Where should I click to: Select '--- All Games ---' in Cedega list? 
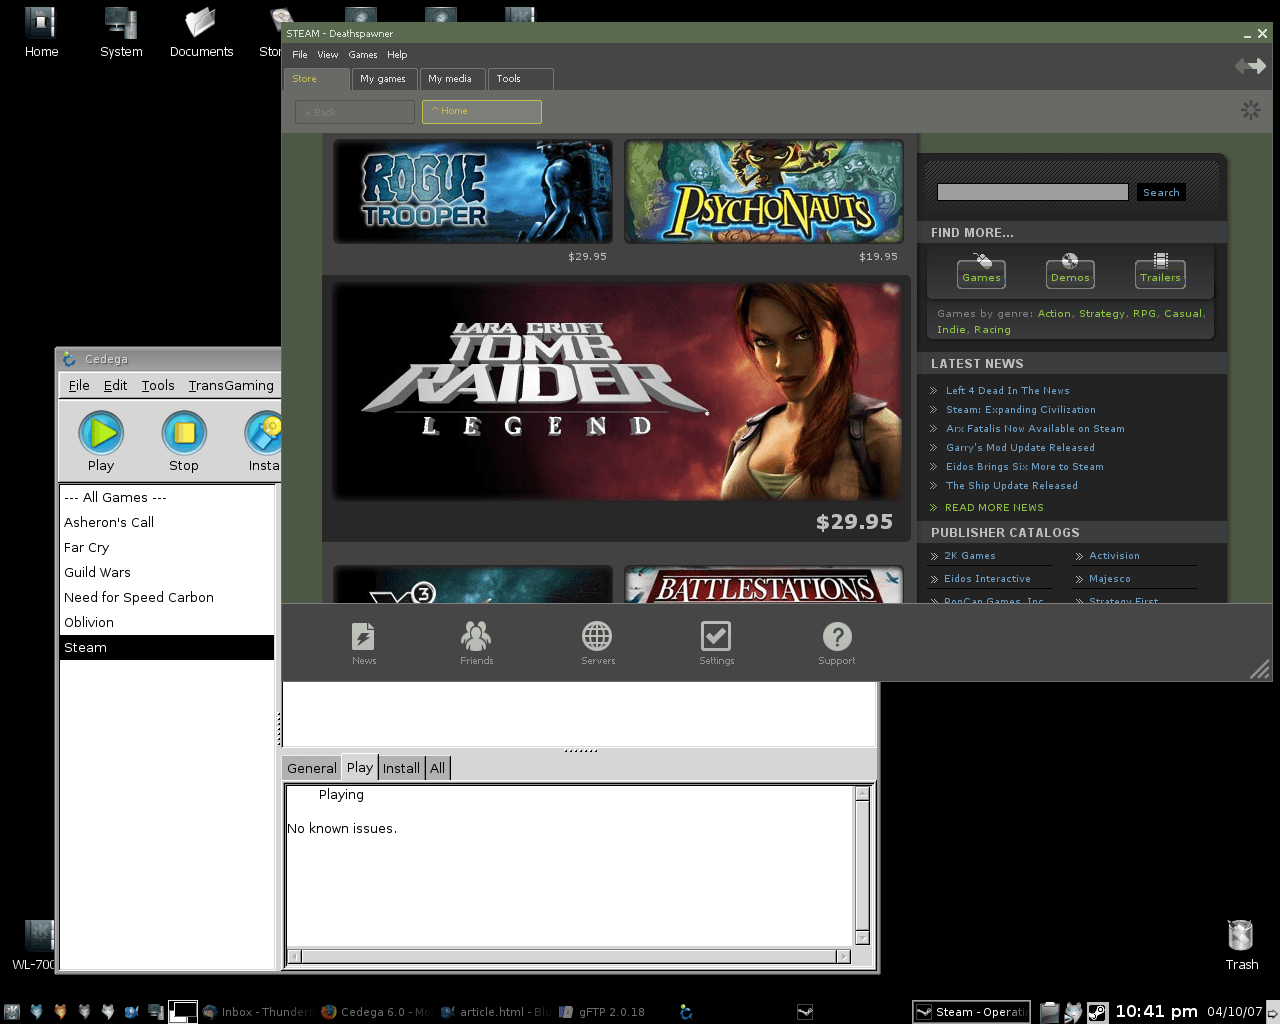click(167, 497)
